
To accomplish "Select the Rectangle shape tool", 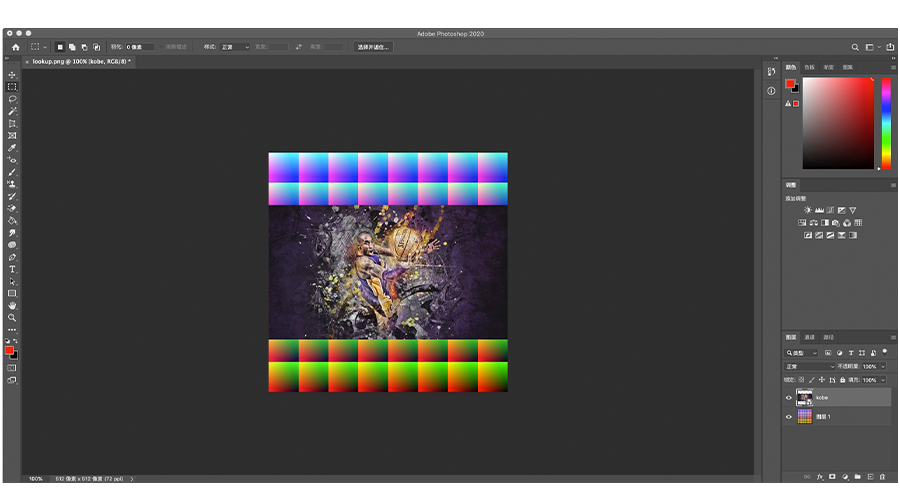I will click(12, 293).
